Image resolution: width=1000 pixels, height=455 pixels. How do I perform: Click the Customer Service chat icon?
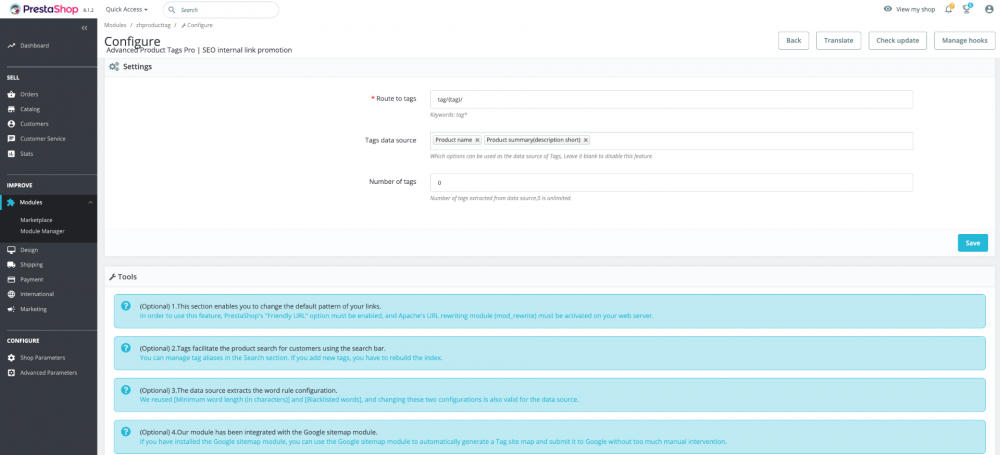tap(11, 138)
